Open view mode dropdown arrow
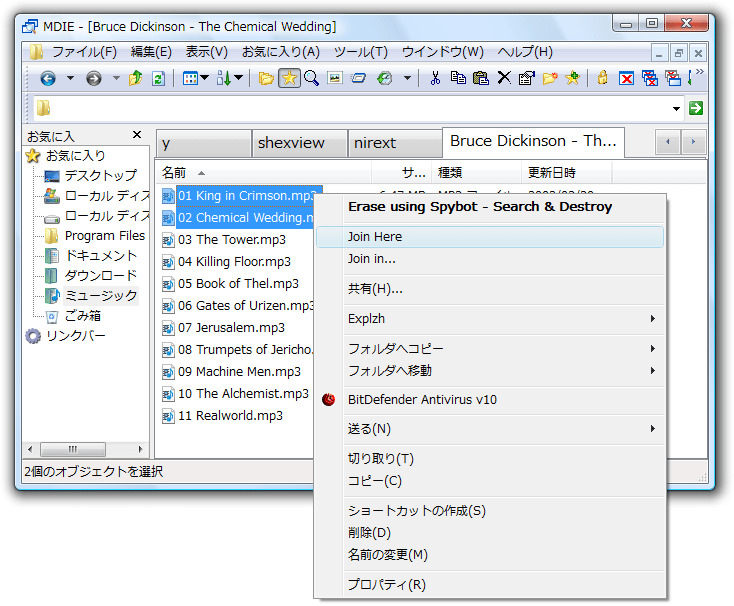This screenshot has height=606, width=734. pos(205,78)
